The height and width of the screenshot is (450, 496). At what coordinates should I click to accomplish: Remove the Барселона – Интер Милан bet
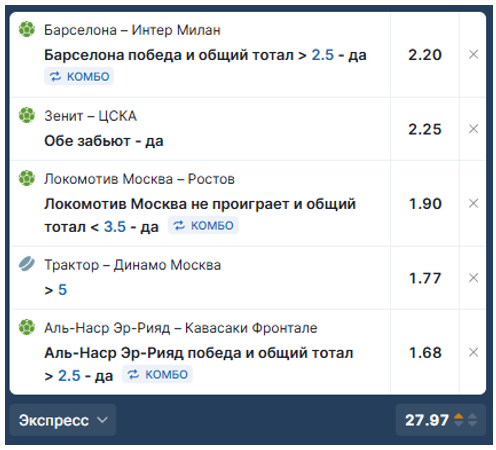click(473, 54)
